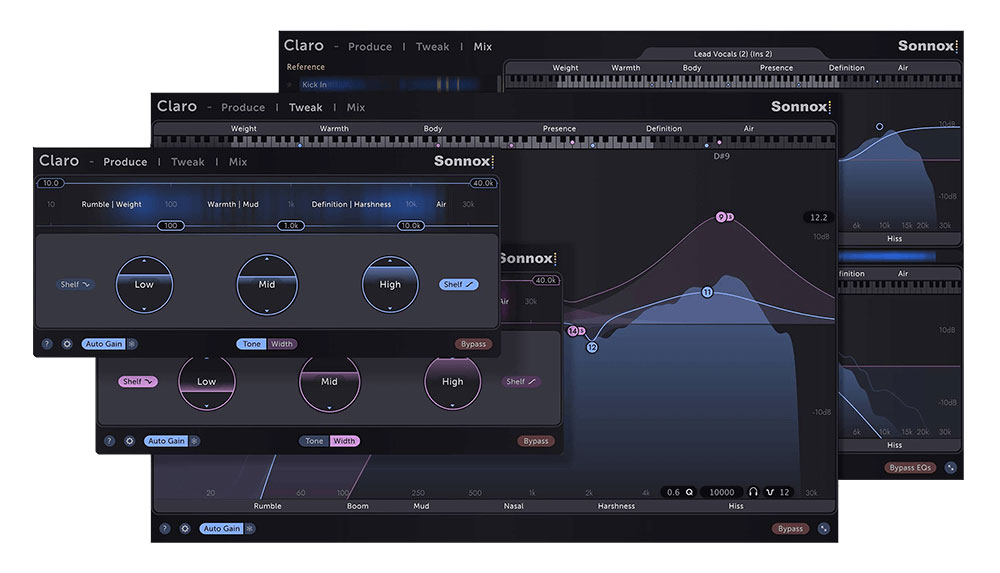This screenshot has width=1000, height=573.
Task: Click the pink Low dial in the Width-mode window
Action: pos(207,382)
